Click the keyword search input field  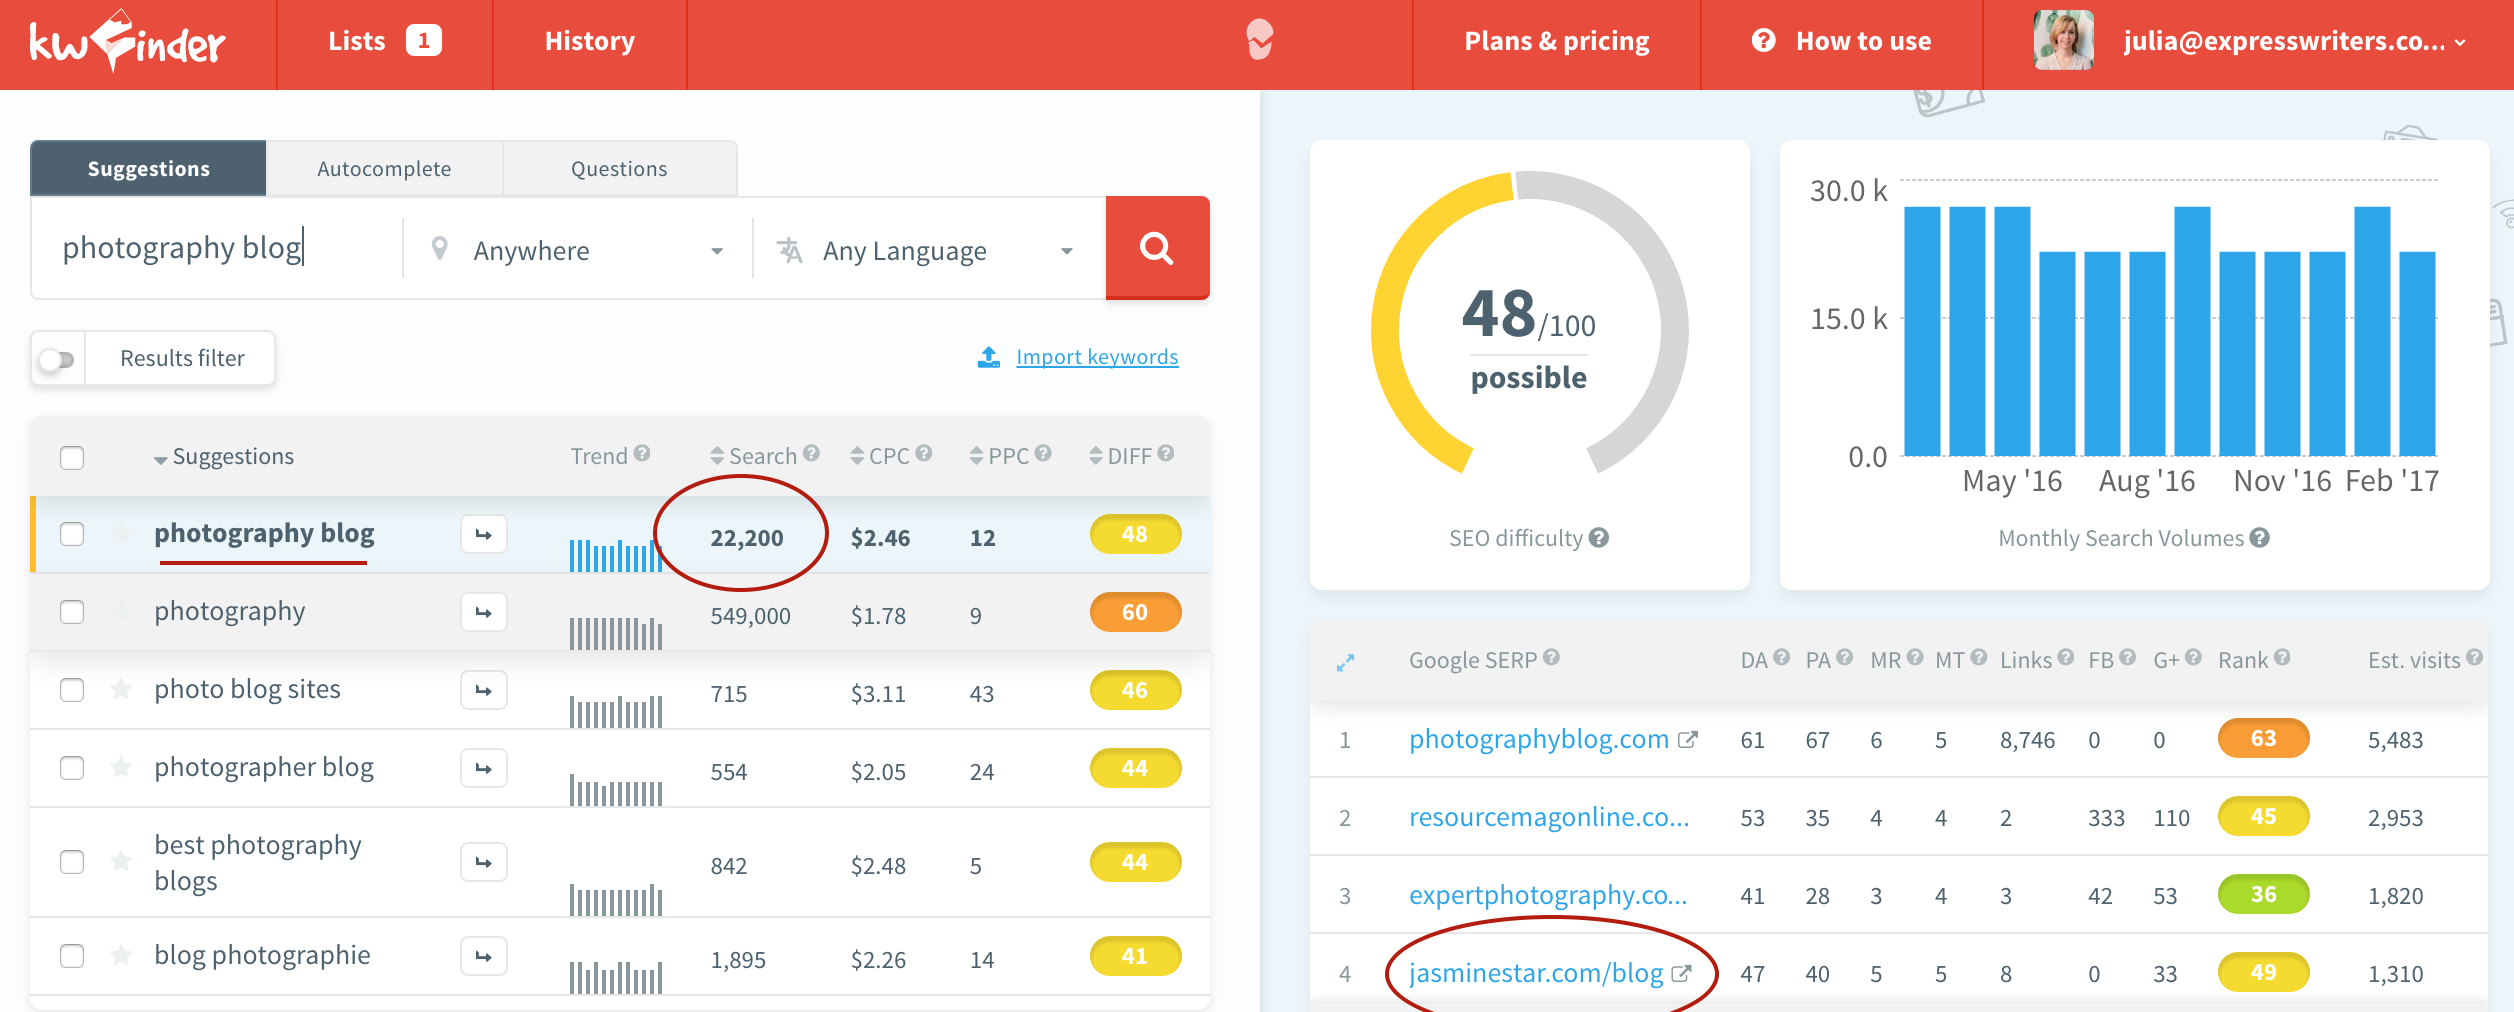pos(218,248)
